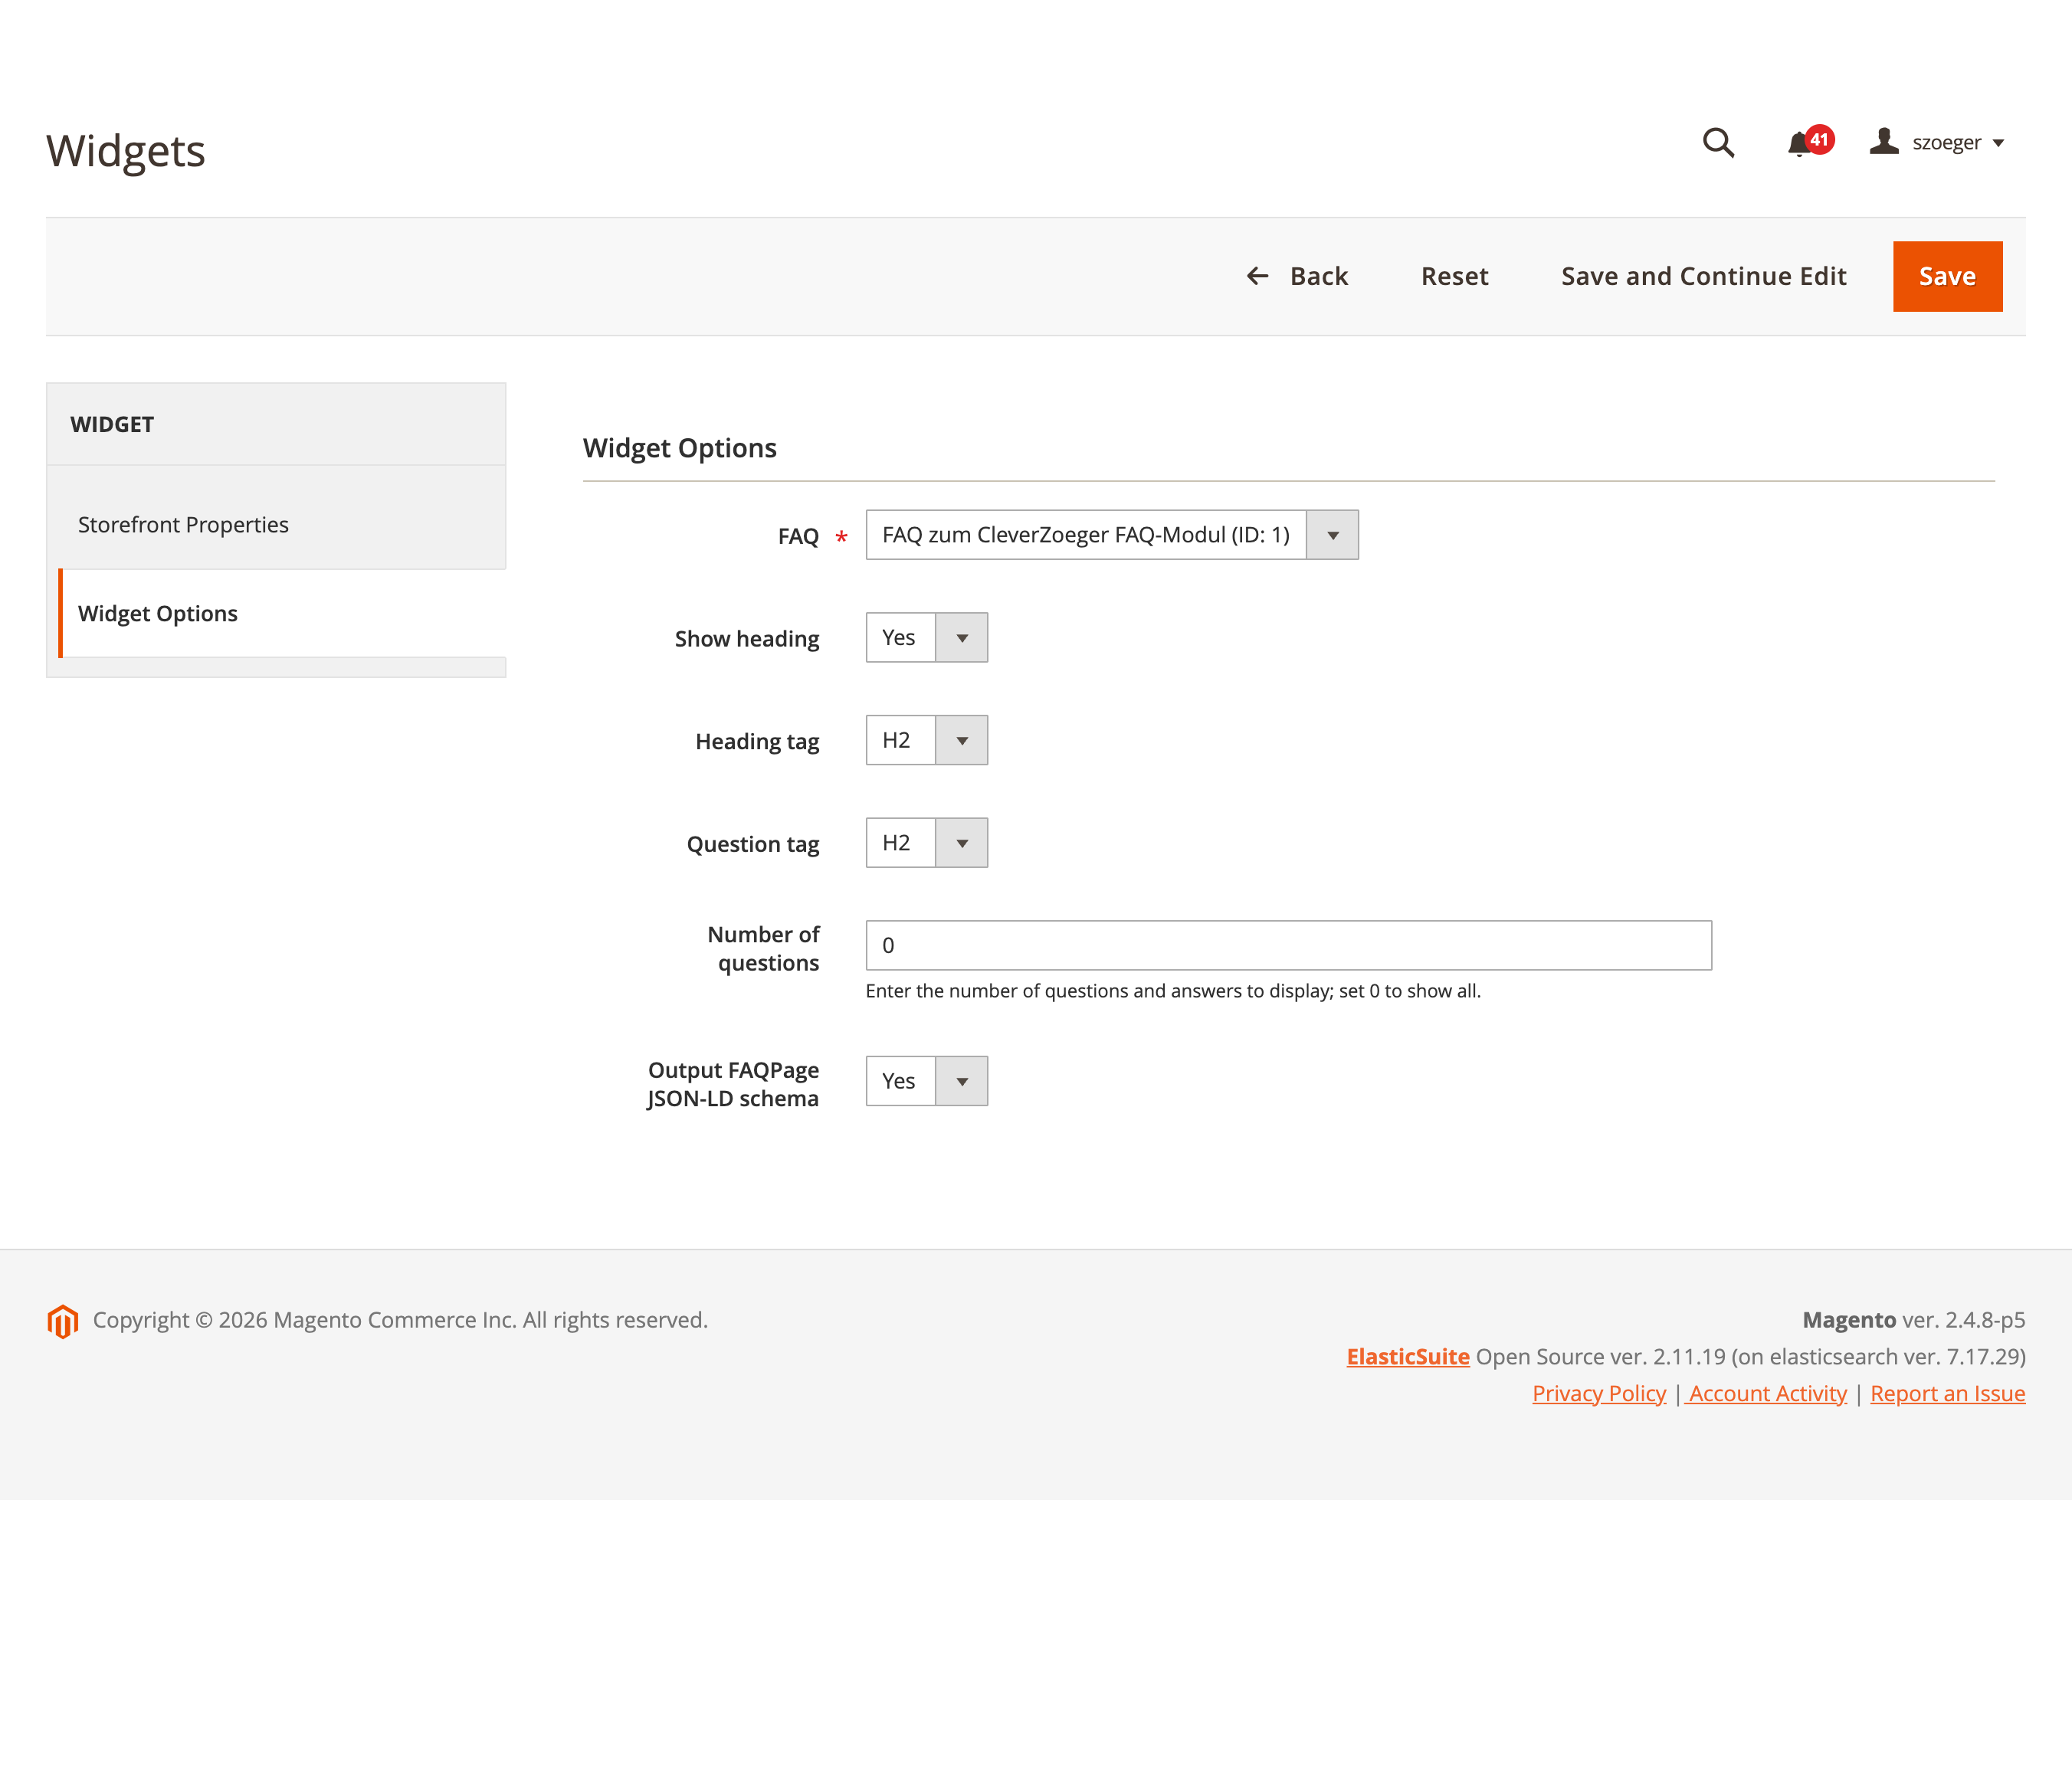This screenshot has height=1785, width=2072.
Task: Click the Heading tag label
Action: pos(758,742)
